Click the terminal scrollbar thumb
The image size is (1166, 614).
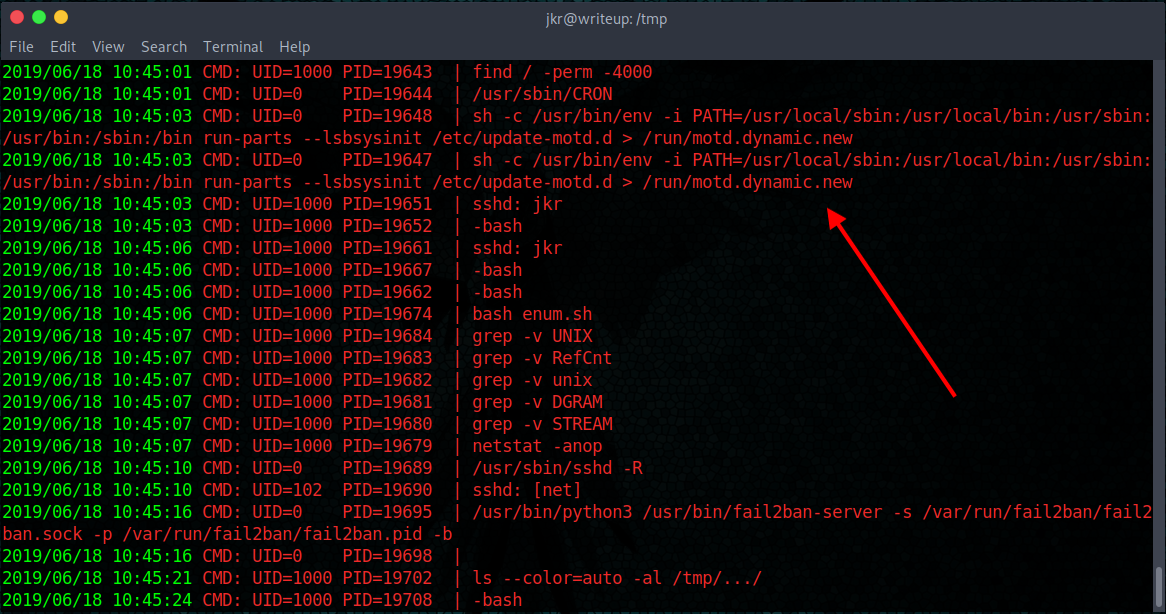pyautogui.click(x=1159, y=588)
